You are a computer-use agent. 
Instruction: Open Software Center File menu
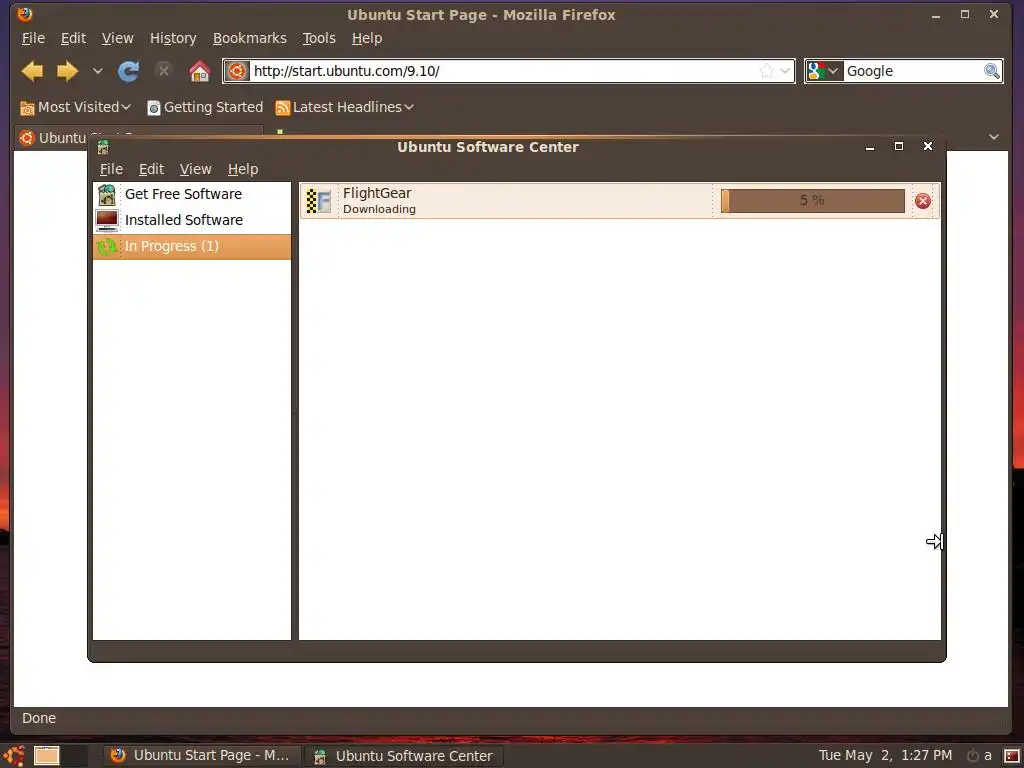point(111,169)
